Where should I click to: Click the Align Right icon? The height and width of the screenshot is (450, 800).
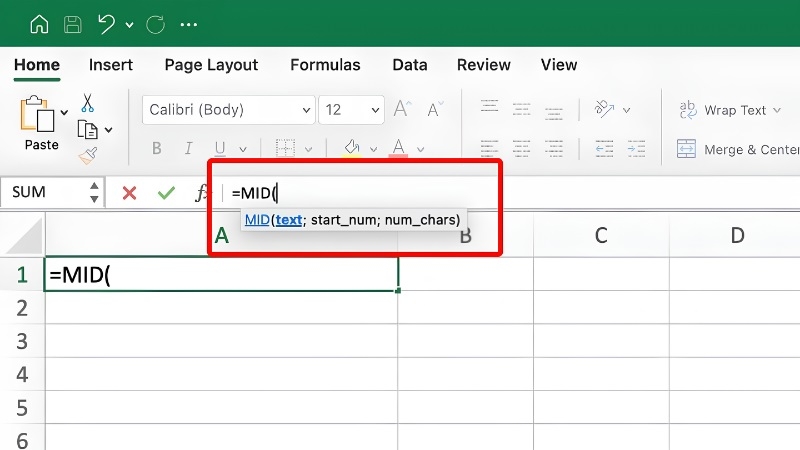click(x=554, y=148)
